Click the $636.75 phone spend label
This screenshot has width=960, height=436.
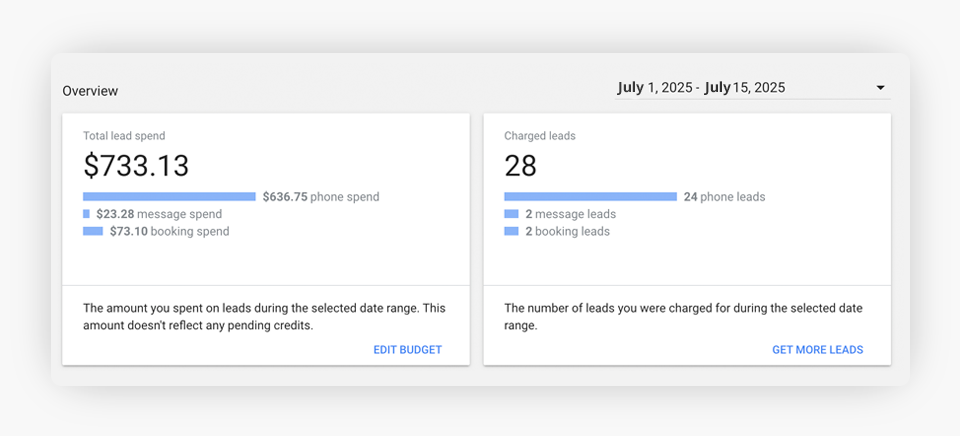pos(320,197)
